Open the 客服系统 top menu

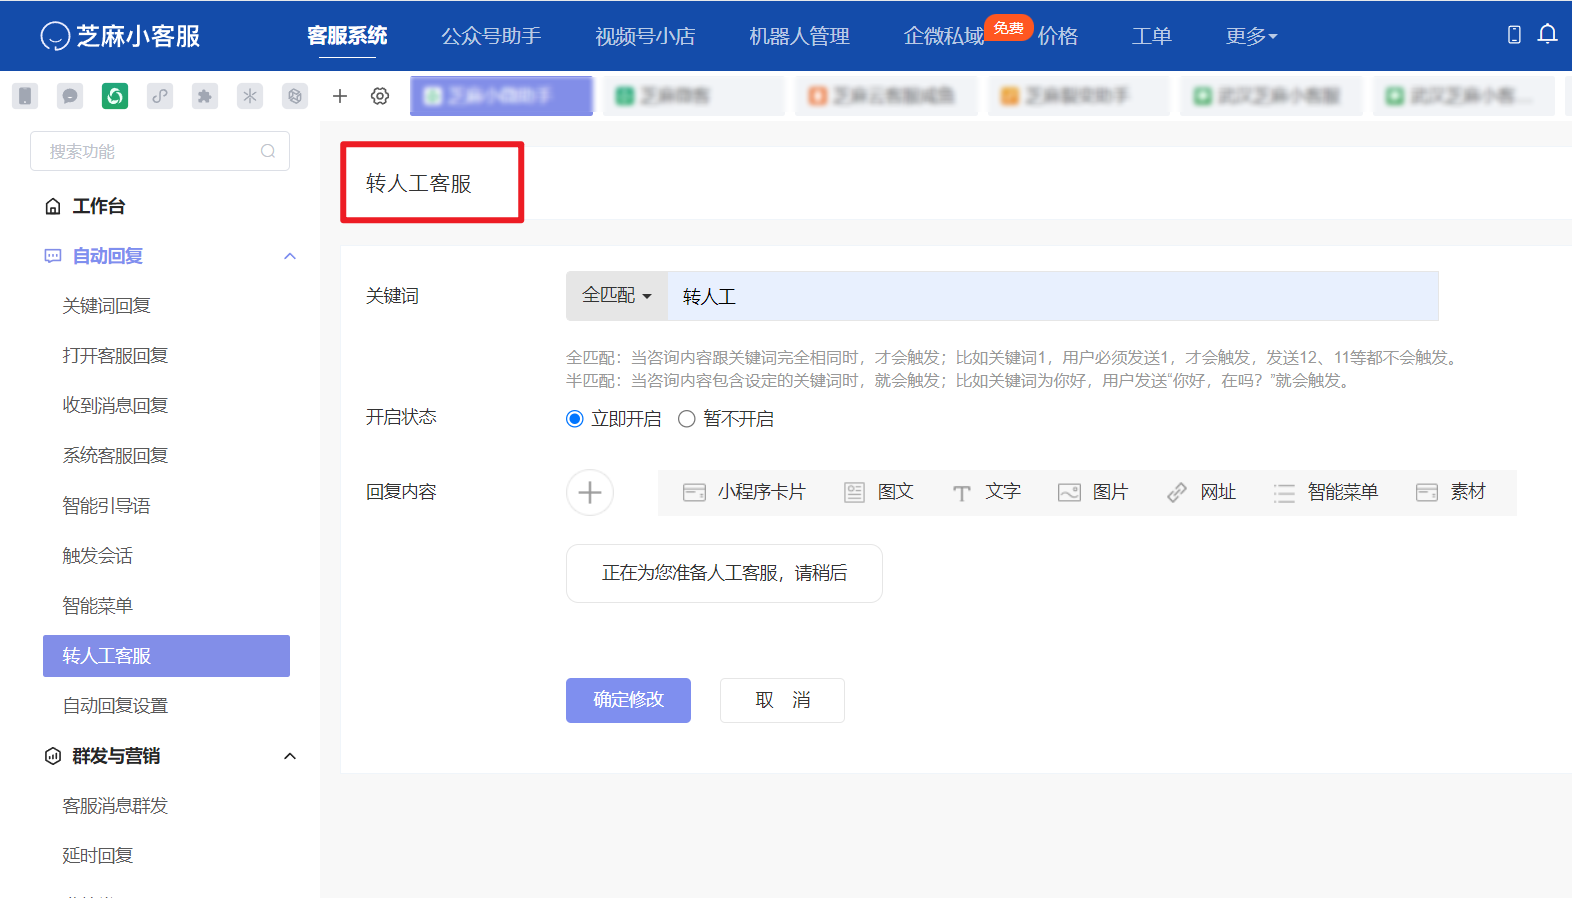coord(347,36)
